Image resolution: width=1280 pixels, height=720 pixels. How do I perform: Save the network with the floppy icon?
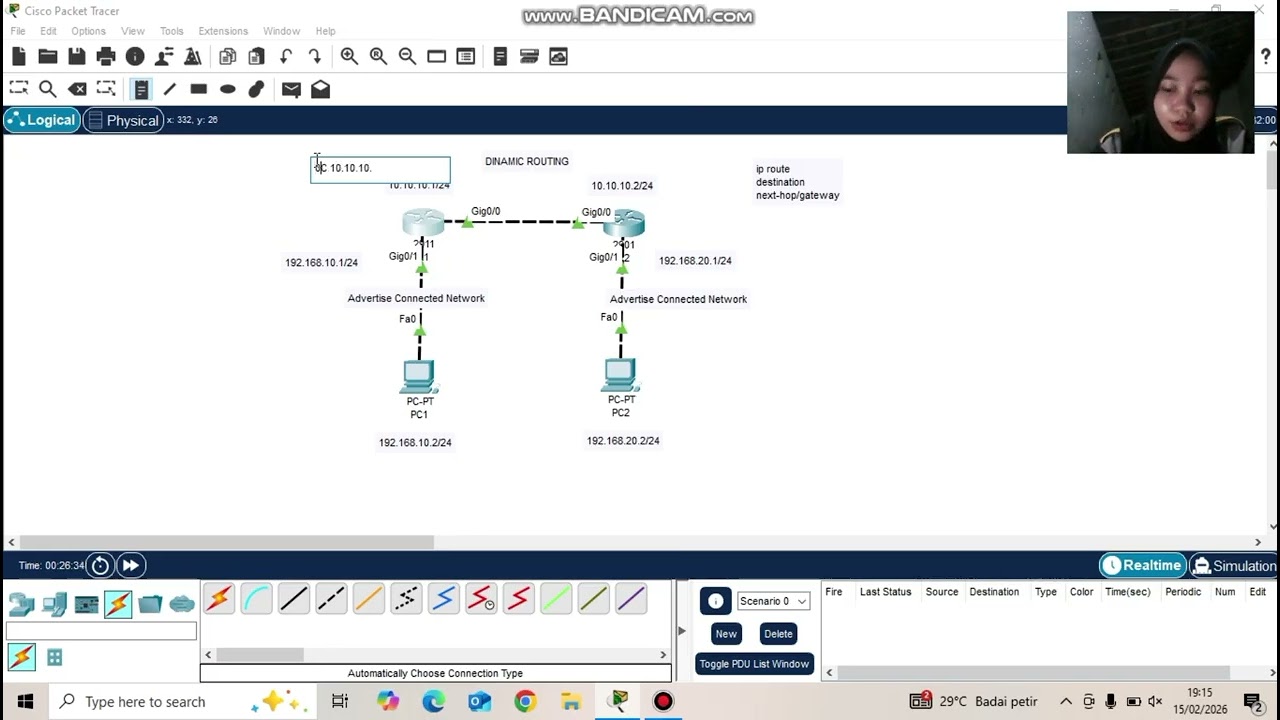click(76, 57)
